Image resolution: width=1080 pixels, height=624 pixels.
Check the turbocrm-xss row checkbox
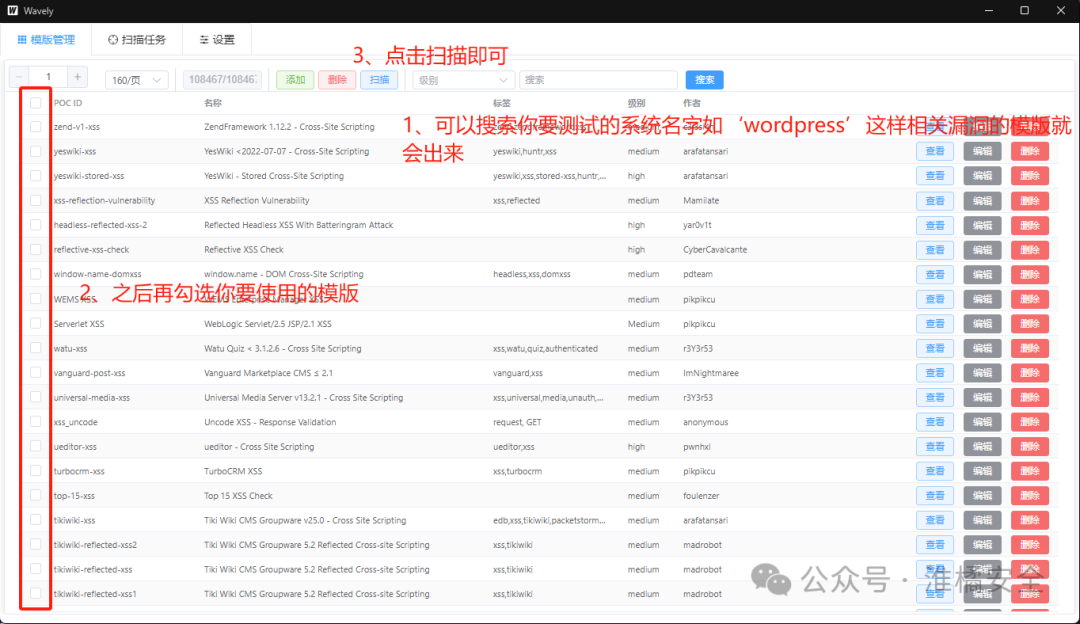click(x=36, y=471)
